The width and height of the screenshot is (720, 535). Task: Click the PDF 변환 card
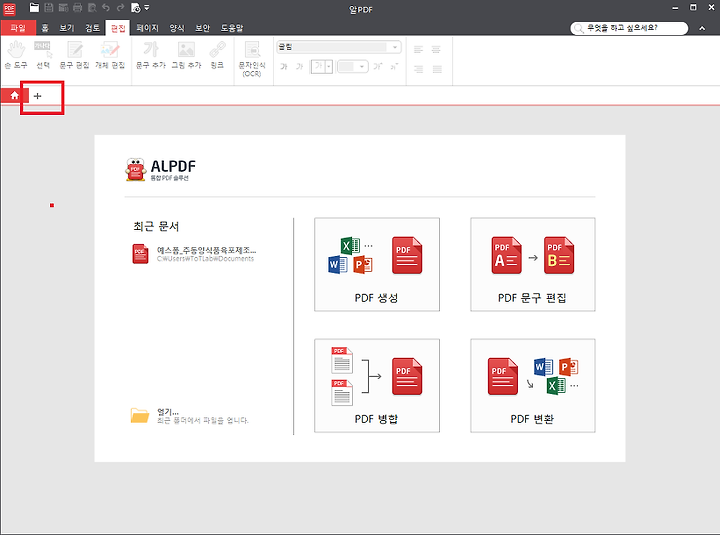click(533, 386)
